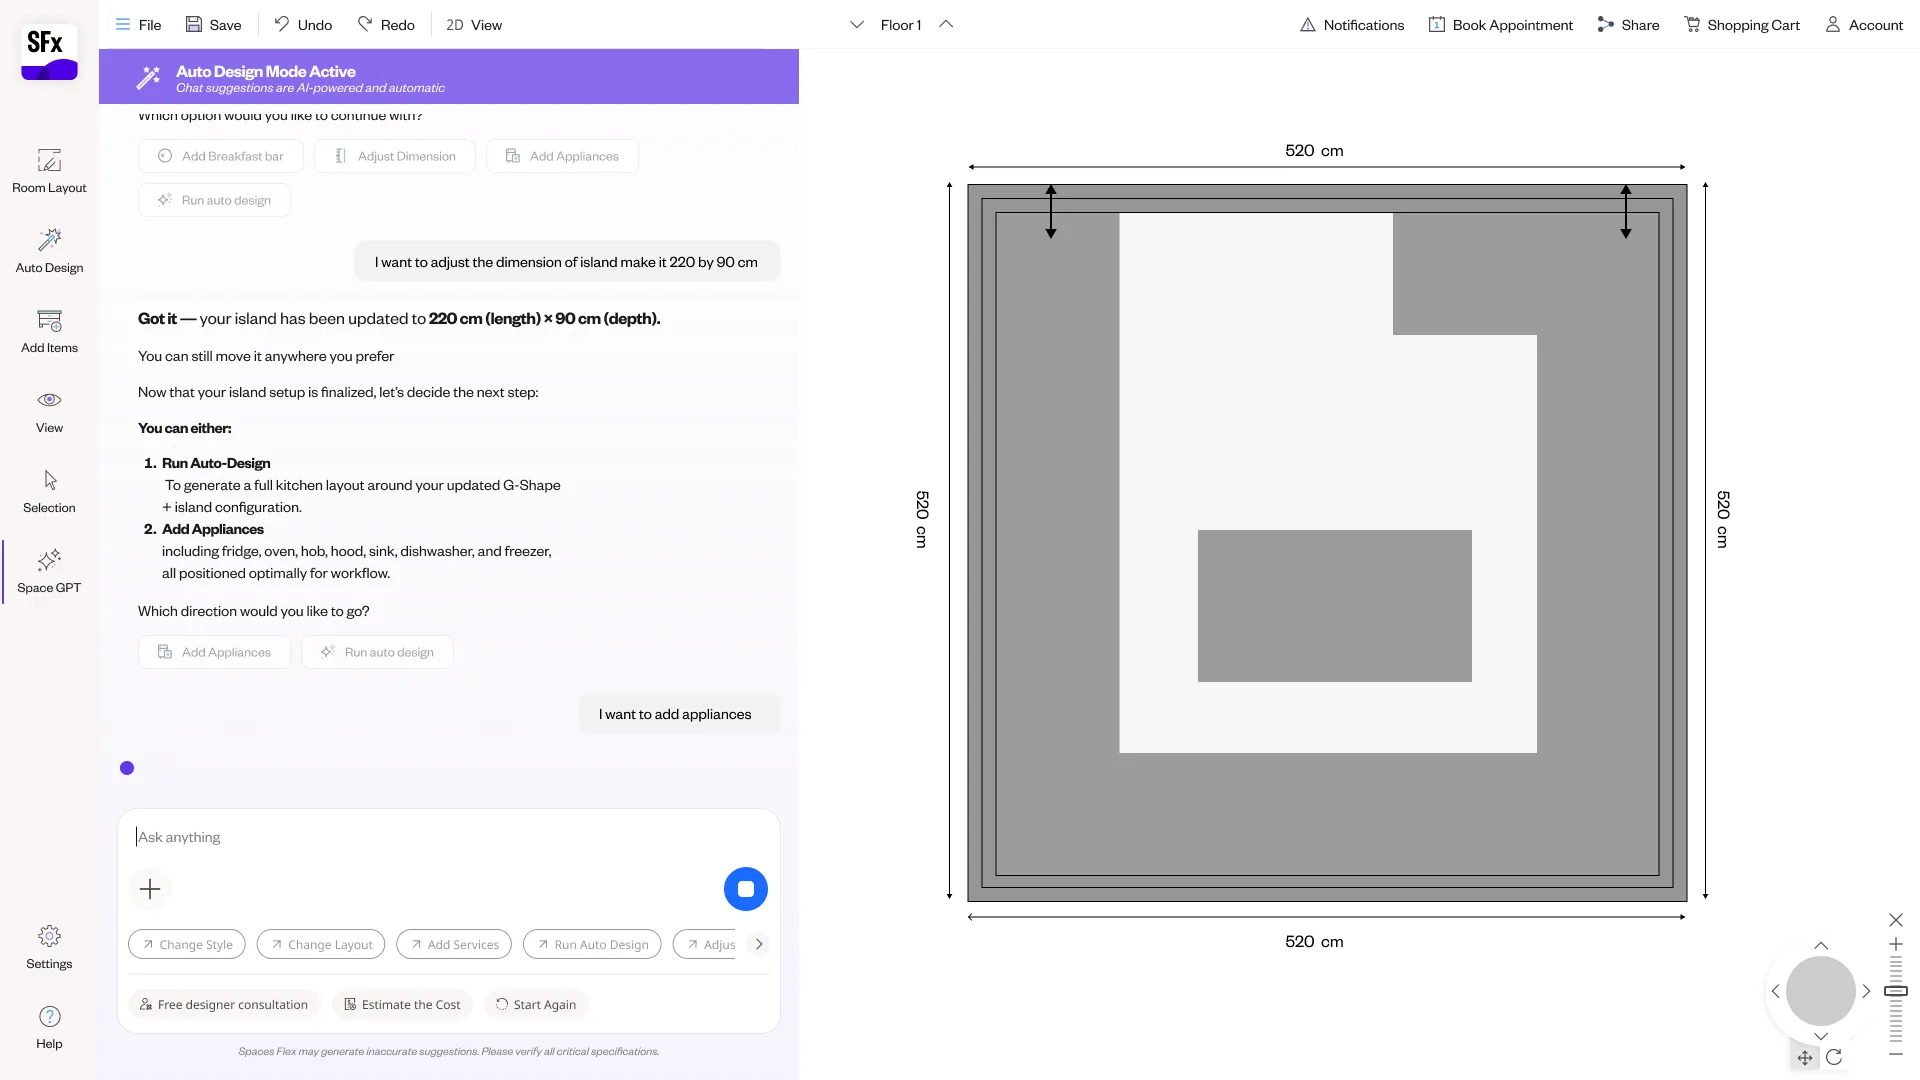Screen dimensions: 1920x1080
Task: Open Space GPT in the sidebar
Action: pyautogui.click(x=49, y=571)
